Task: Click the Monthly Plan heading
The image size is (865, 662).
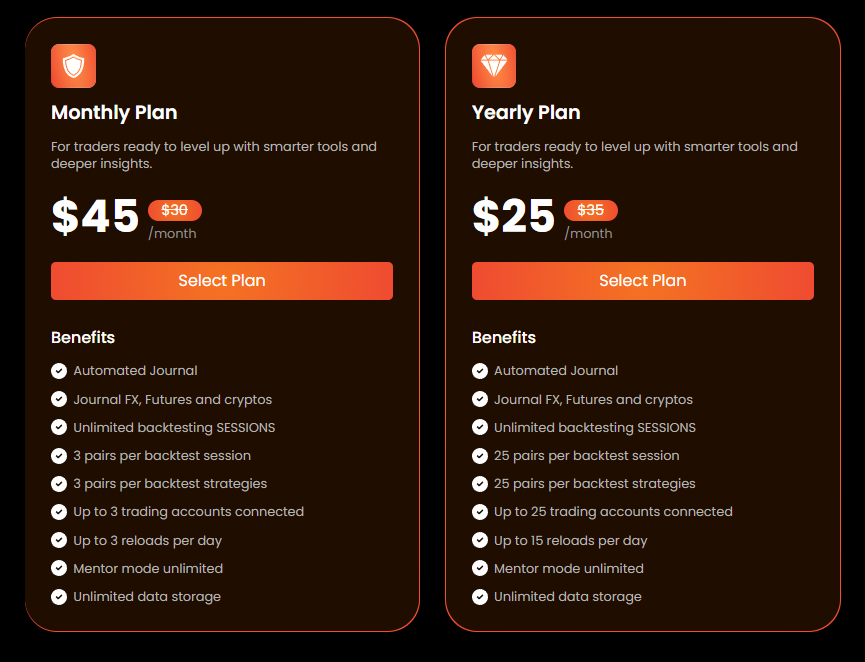Action: 114,113
